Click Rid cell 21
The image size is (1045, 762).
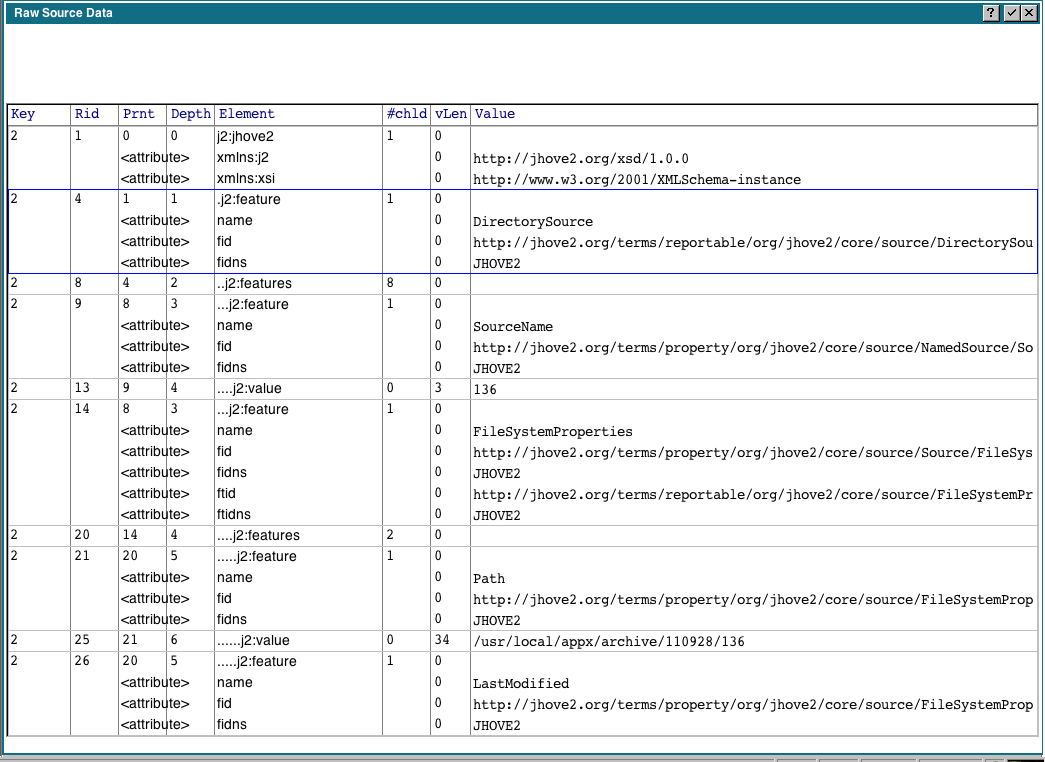click(x=82, y=556)
